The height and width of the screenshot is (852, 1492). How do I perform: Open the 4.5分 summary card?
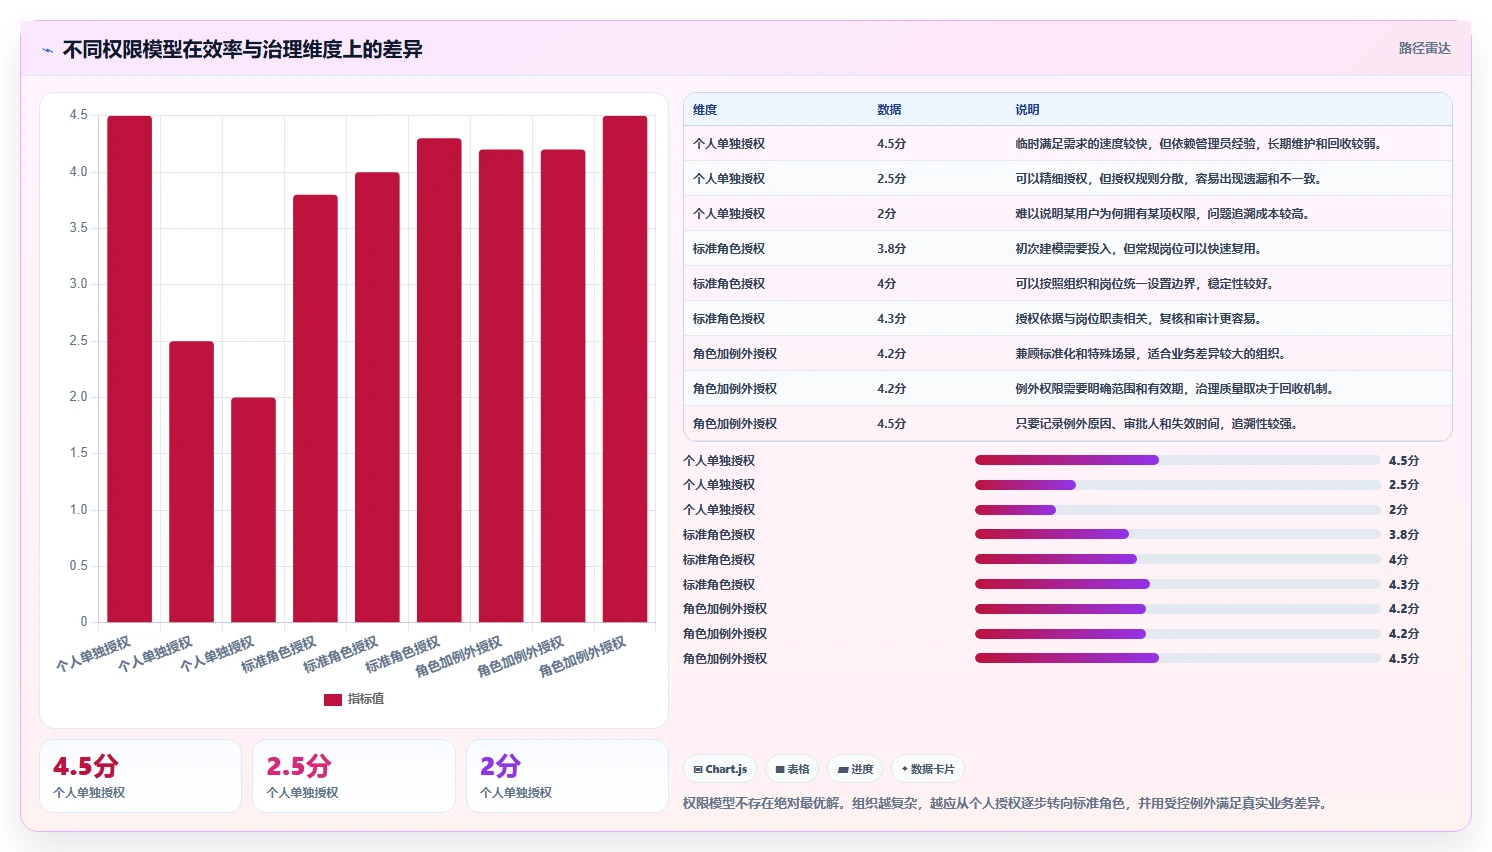[x=140, y=776]
